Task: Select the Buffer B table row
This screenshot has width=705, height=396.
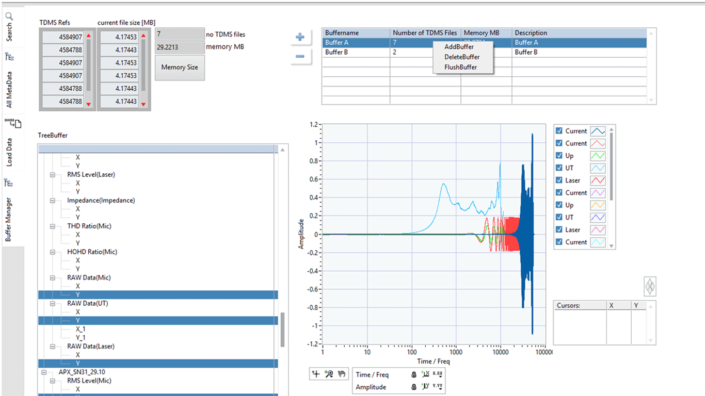Action: [484, 52]
